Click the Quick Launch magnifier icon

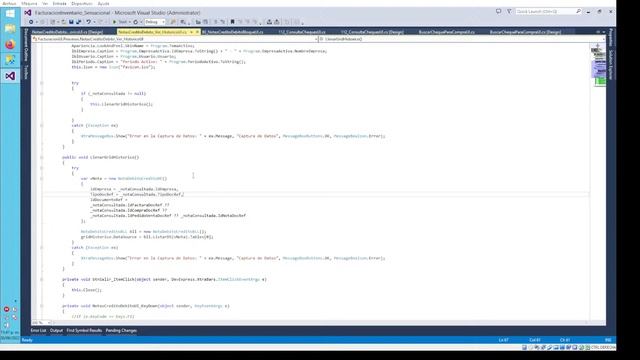(578, 12)
